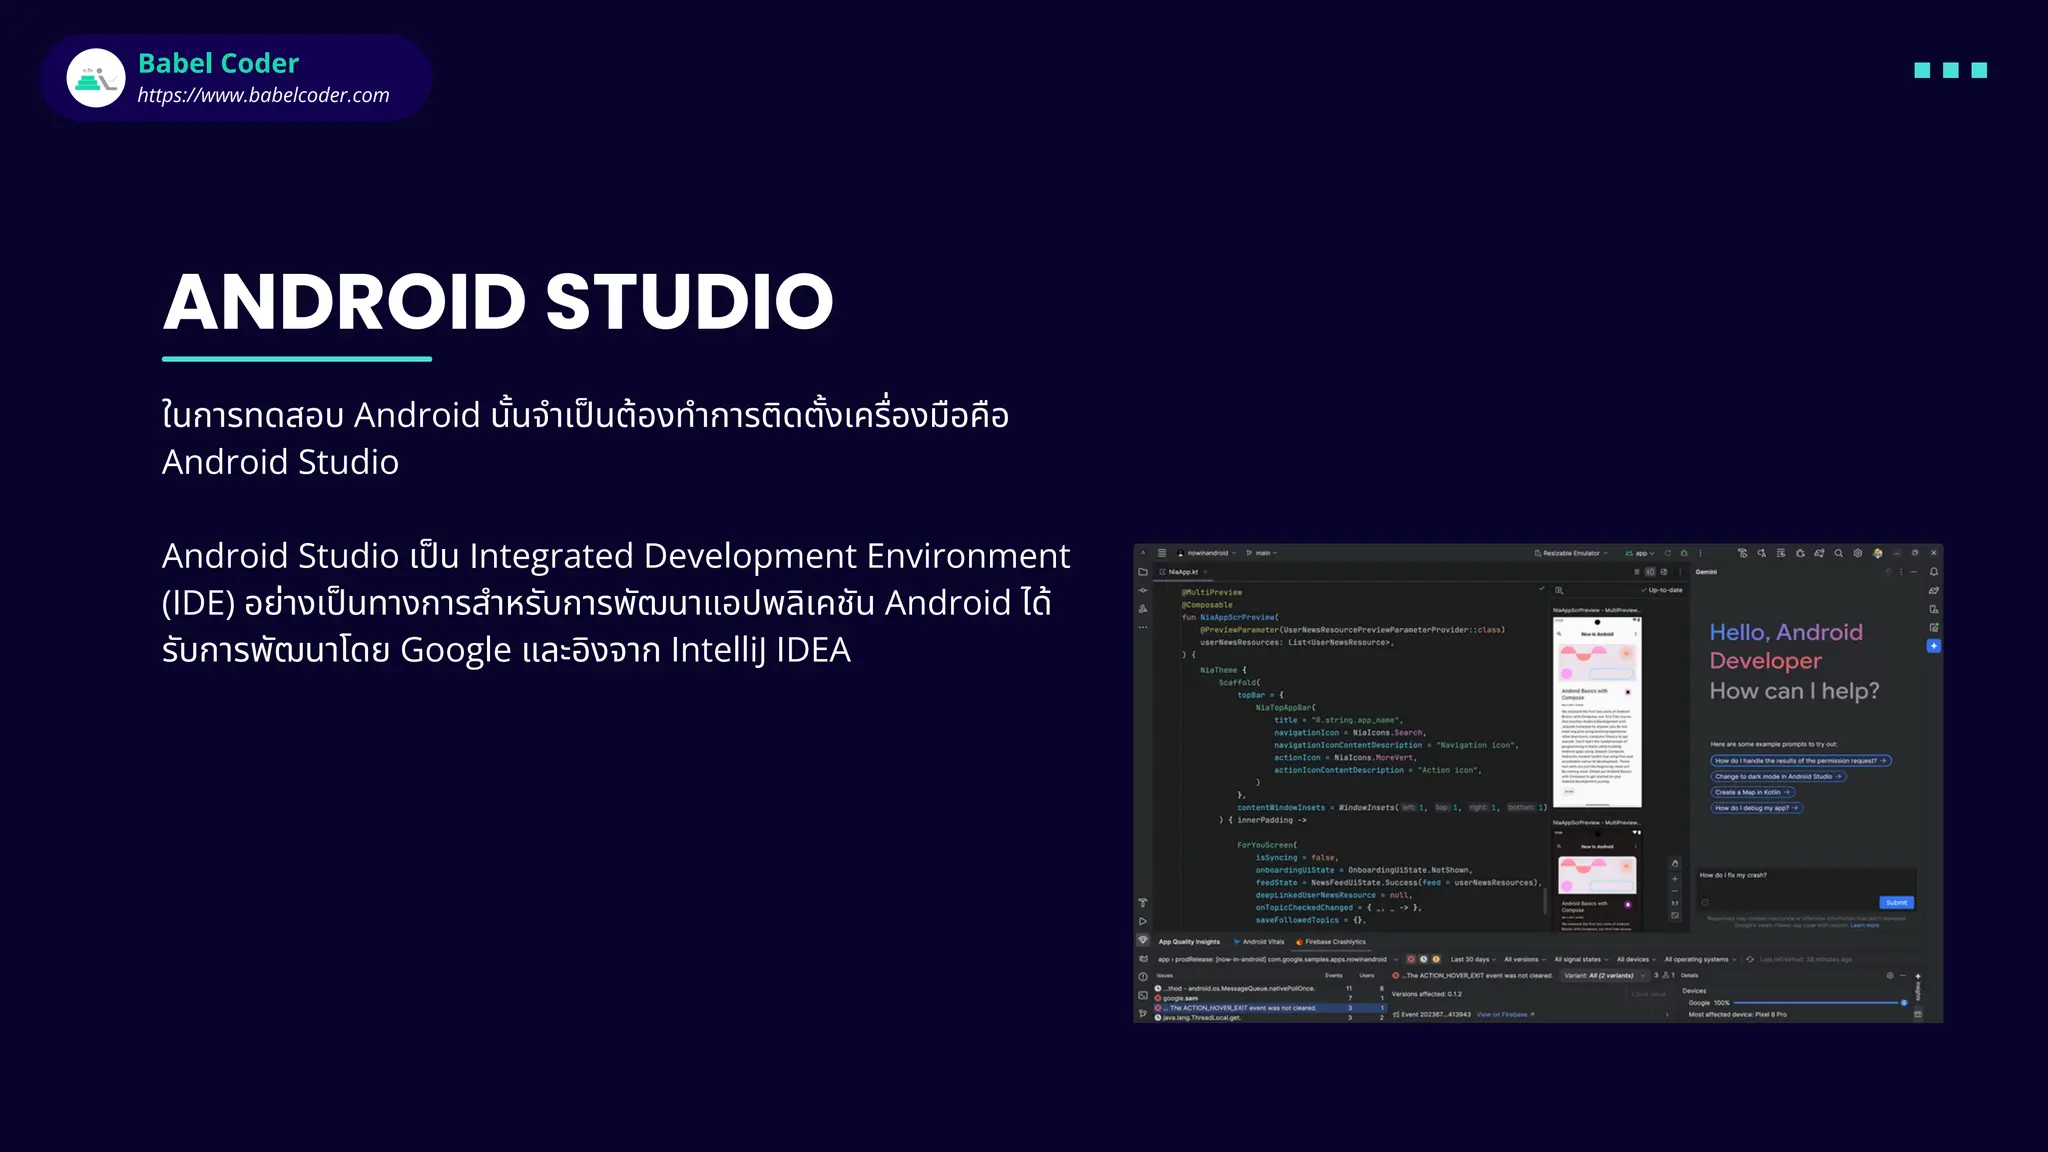This screenshot has height=1152, width=2048.
Task: Open the app run configuration dropdown
Action: (x=1640, y=553)
